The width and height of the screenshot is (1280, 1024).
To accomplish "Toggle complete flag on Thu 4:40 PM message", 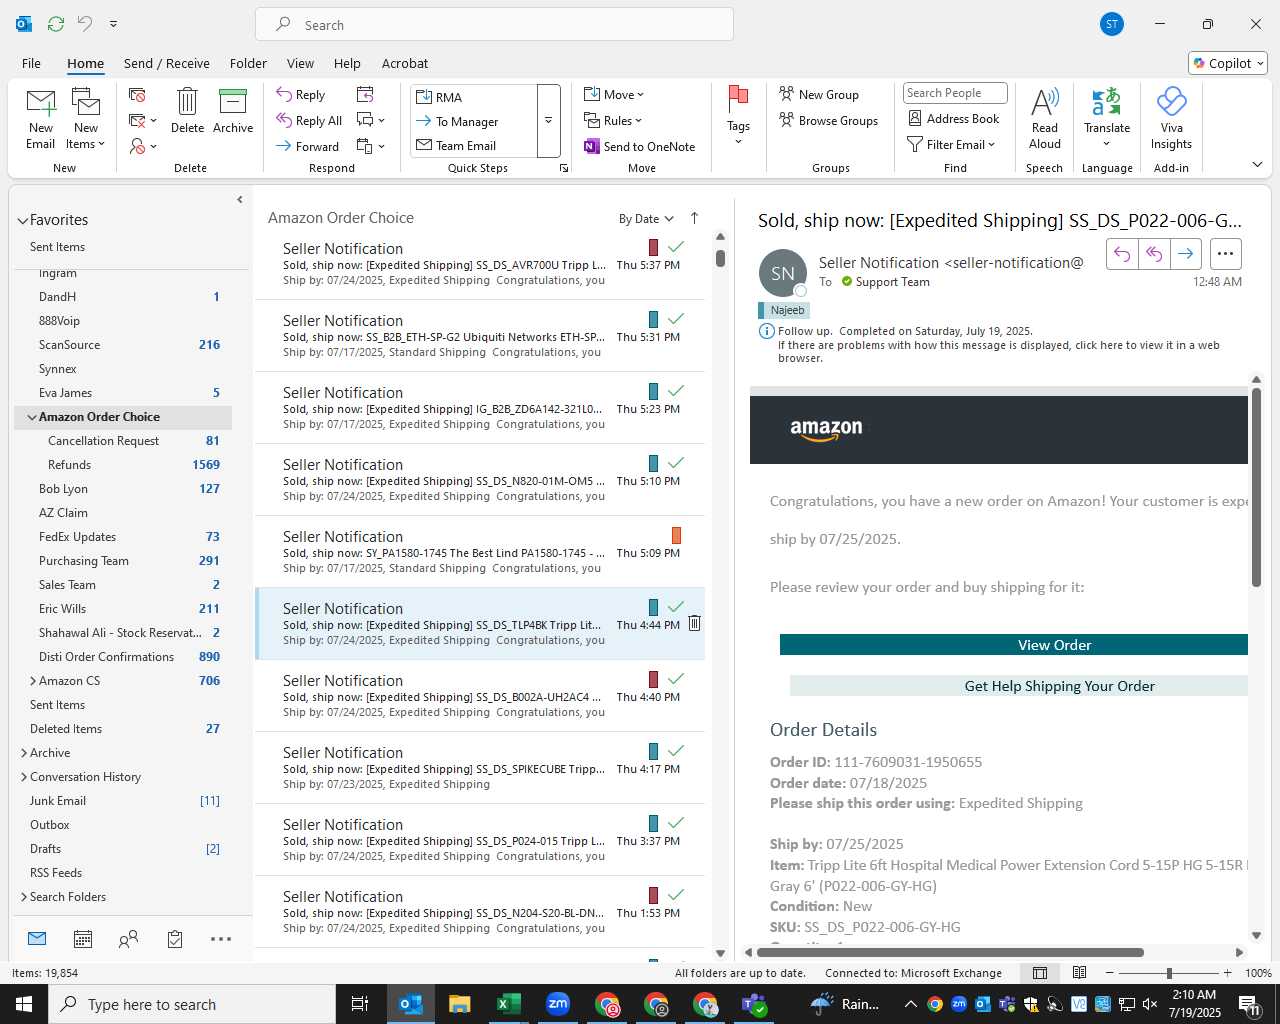I will click(676, 678).
